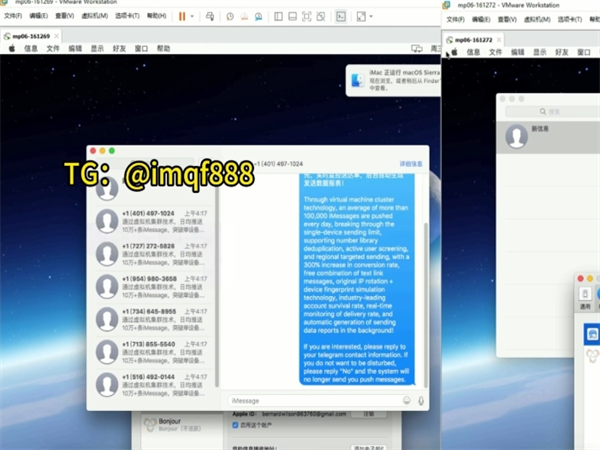600x450 pixels.
Task: Open the 好友 menu in macOS menu bar
Action: point(119,48)
